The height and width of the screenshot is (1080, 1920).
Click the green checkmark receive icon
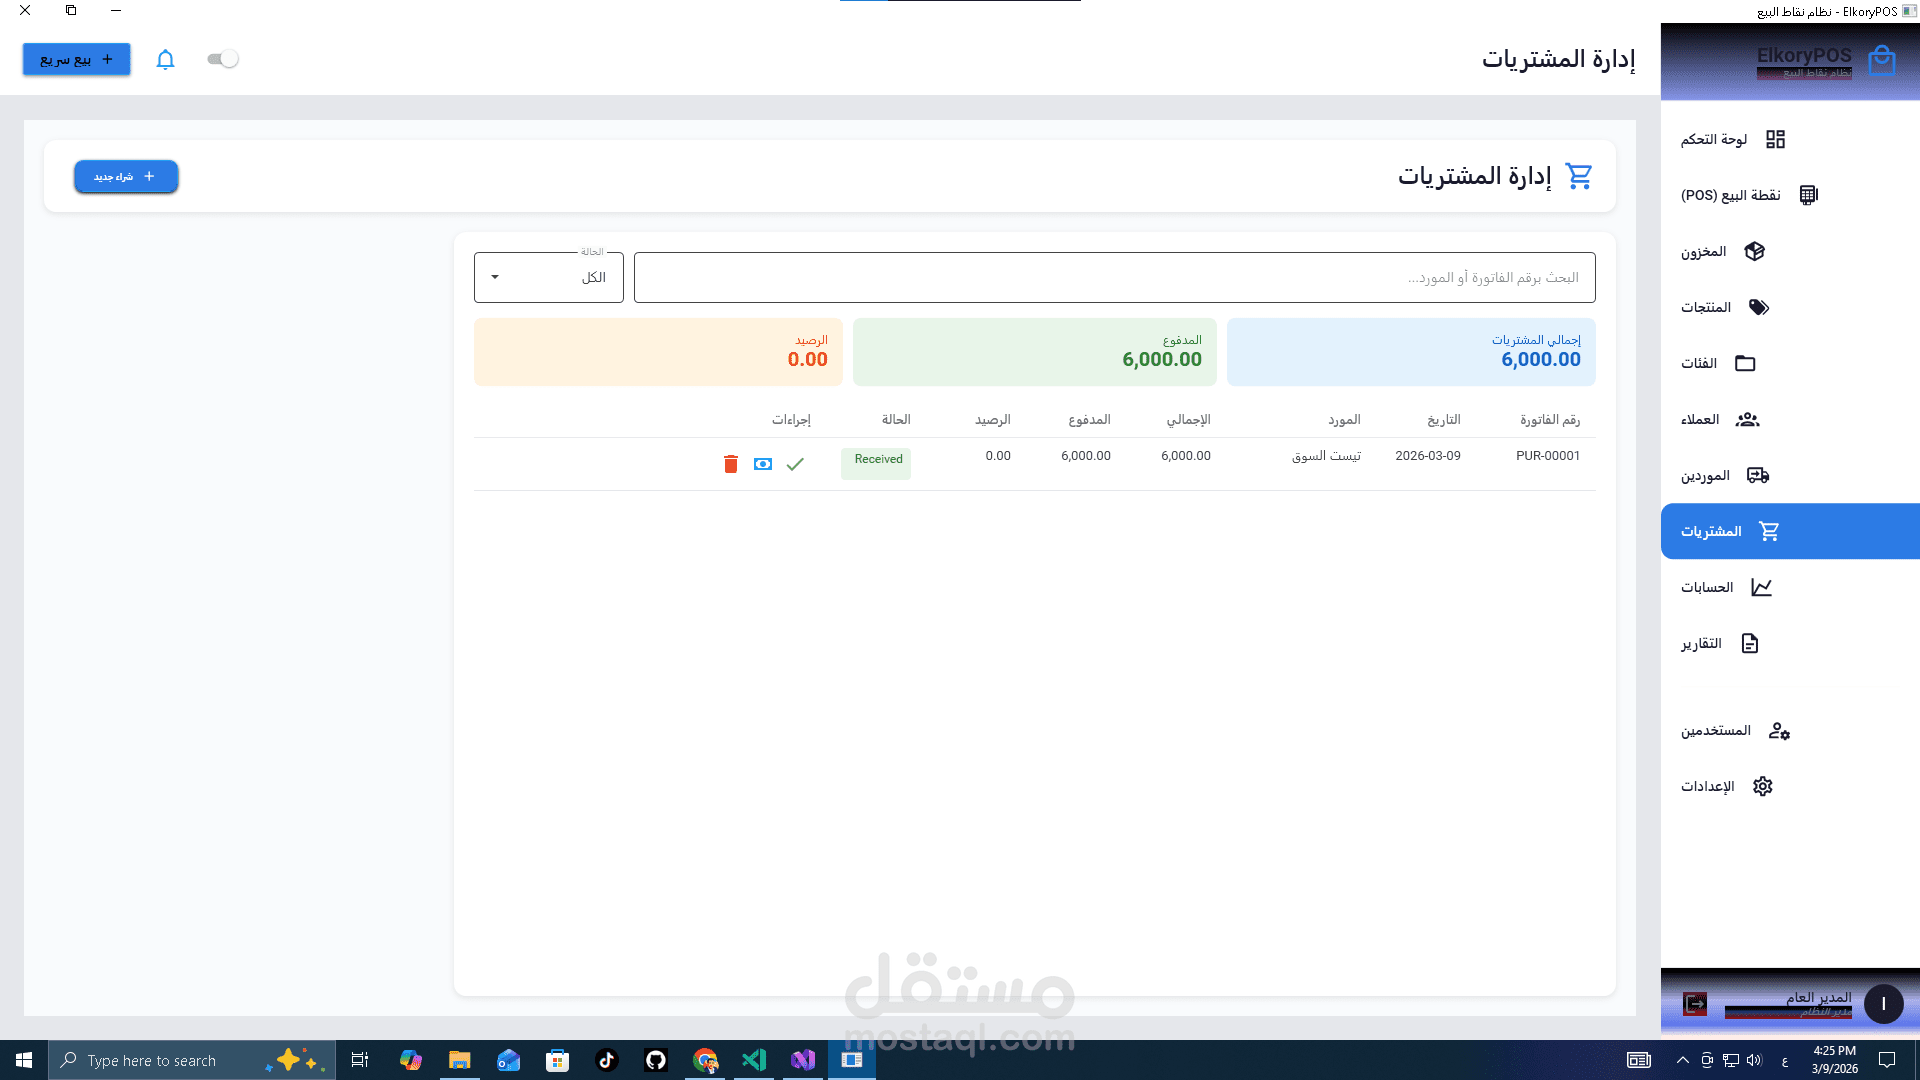795,464
